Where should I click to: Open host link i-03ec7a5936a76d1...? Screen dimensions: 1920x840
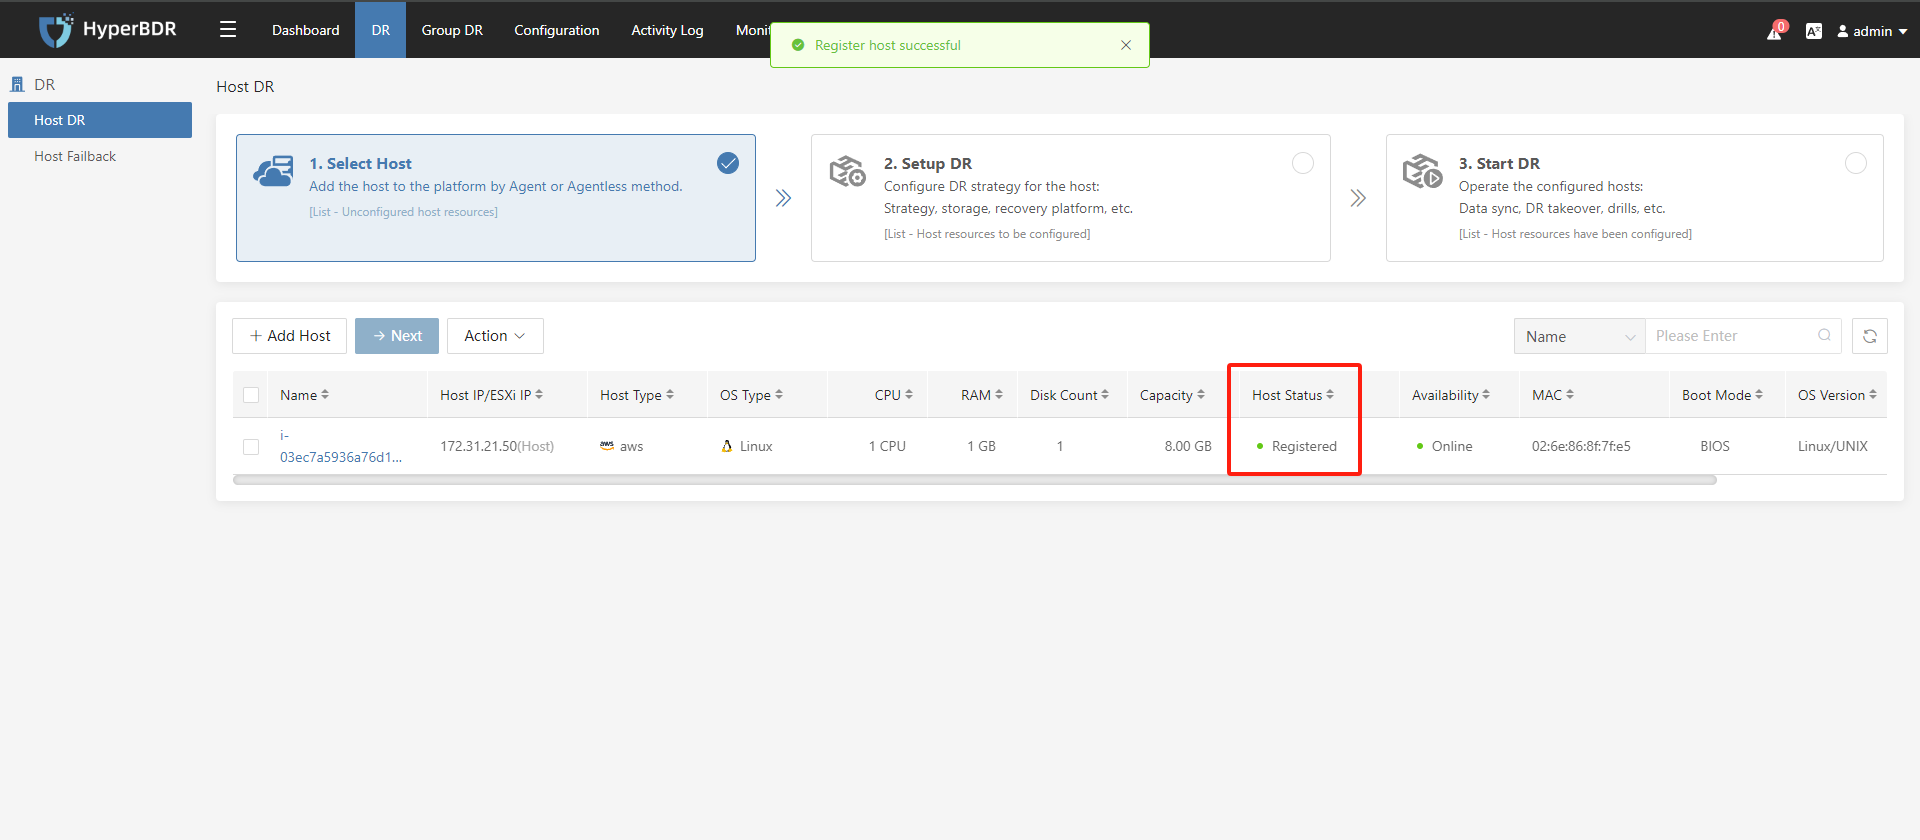pos(341,446)
